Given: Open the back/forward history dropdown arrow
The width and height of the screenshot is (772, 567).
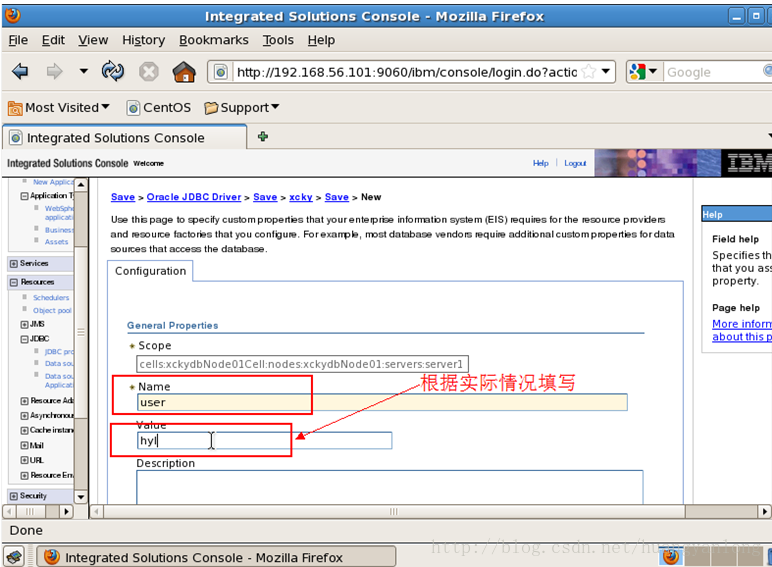Looking at the screenshot, I should [84, 71].
